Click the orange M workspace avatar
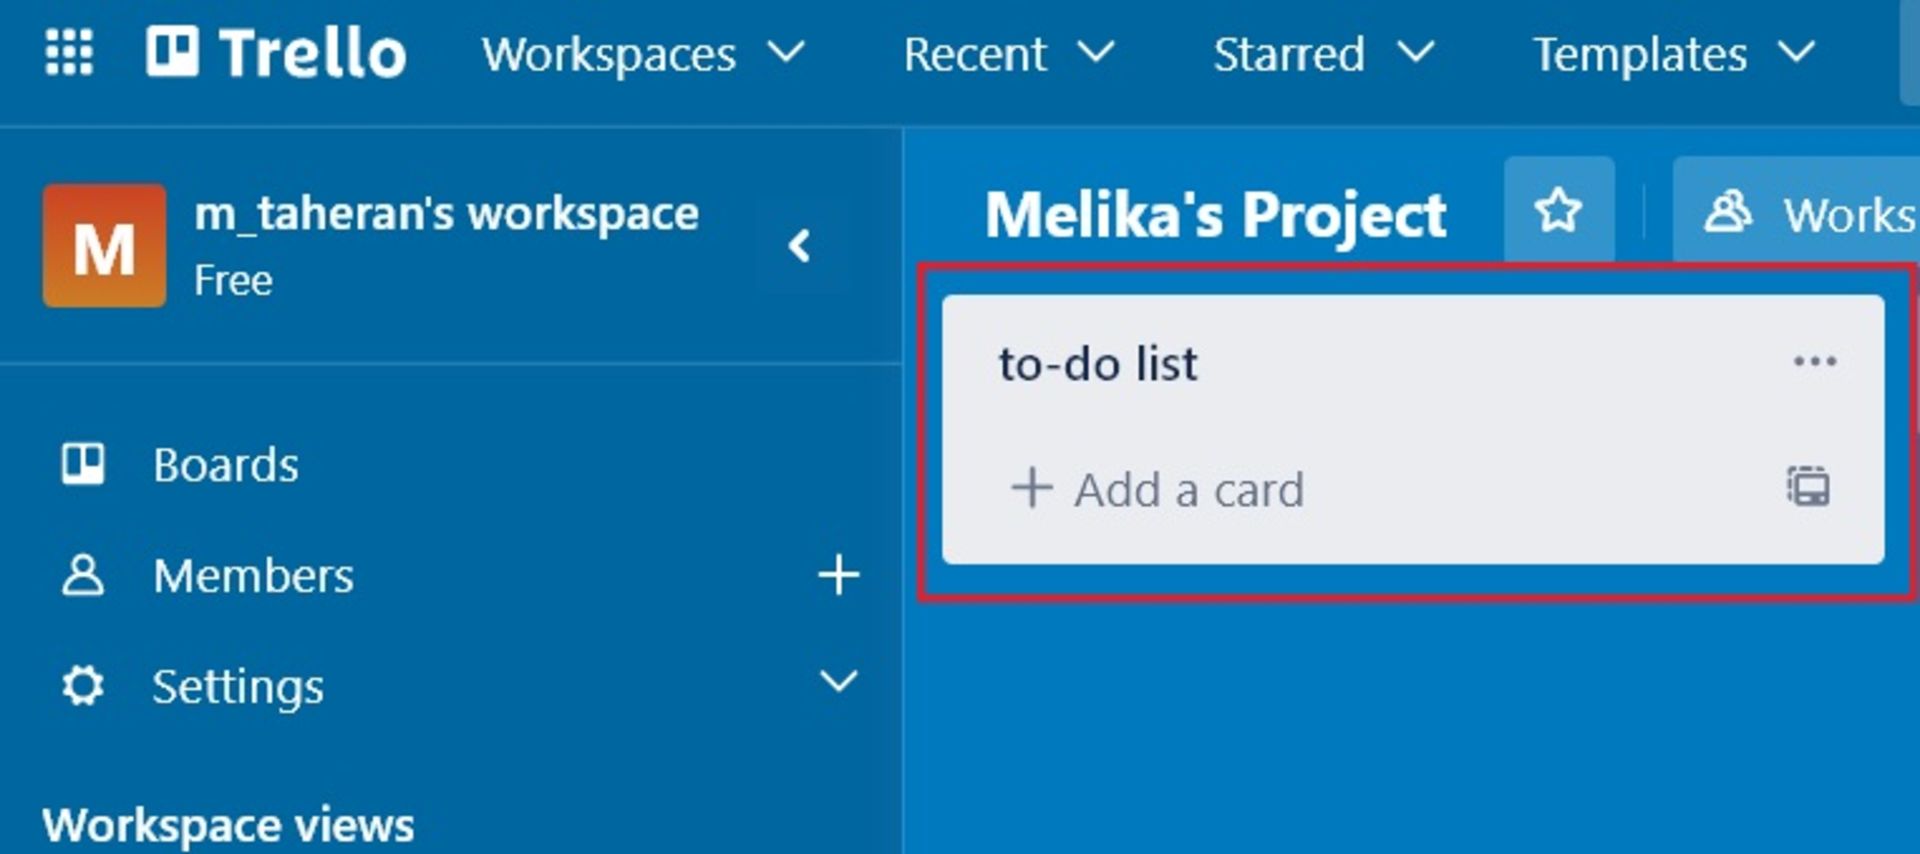The width and height of the screenshot is (1920, 854). pos(104,245)
